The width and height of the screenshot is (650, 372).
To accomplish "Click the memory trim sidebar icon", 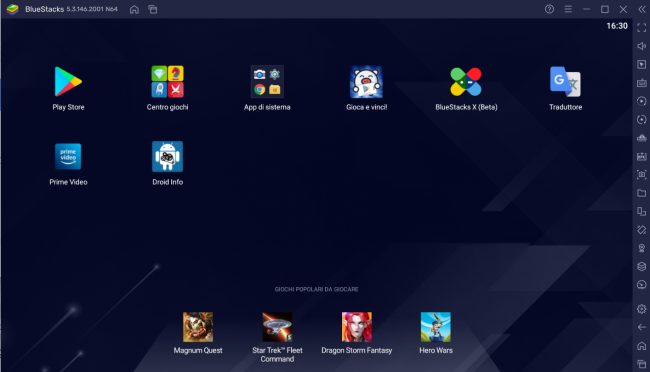I will pos(642,138).
